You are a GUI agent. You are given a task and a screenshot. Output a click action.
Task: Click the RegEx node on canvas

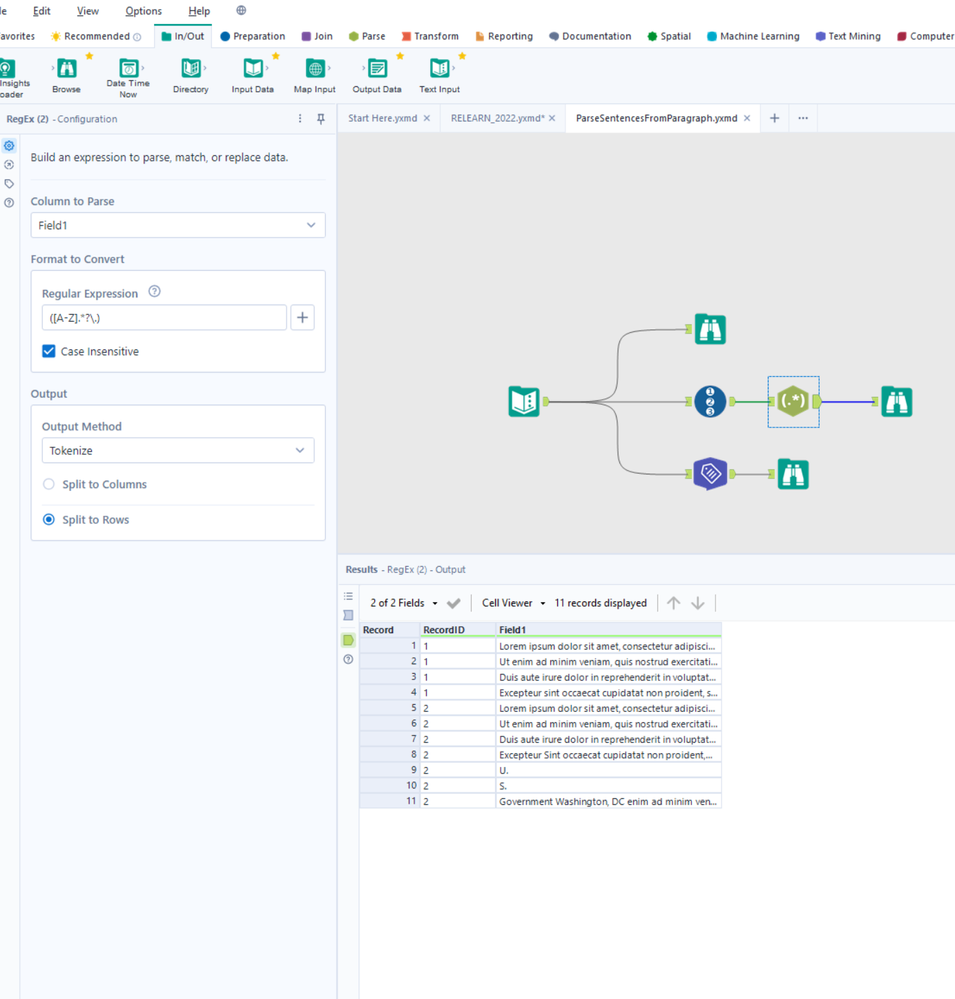coord(793,401)
